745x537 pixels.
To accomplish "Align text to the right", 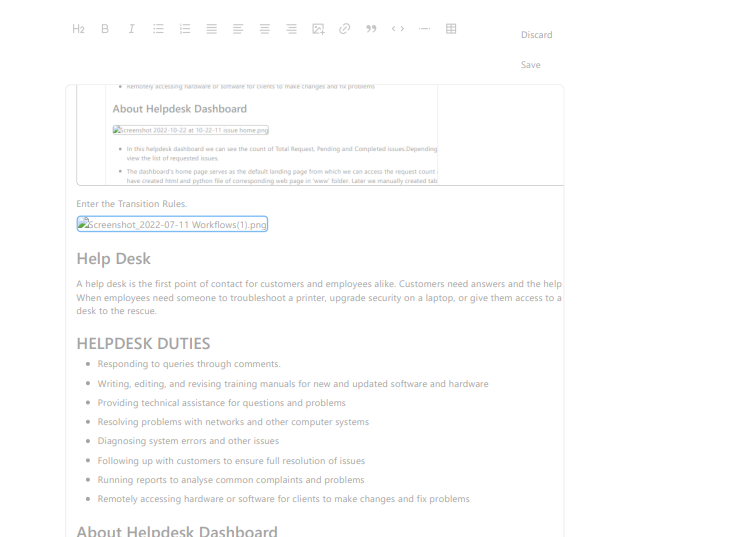I will pos(291,29).
